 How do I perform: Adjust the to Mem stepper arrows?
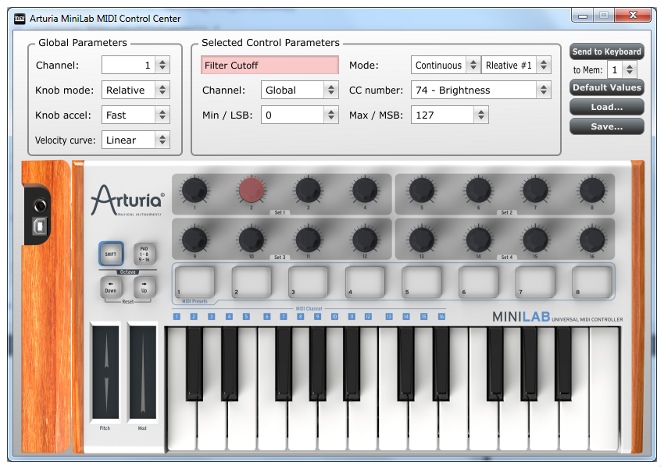pyautogui.click(x=629, y=70)
